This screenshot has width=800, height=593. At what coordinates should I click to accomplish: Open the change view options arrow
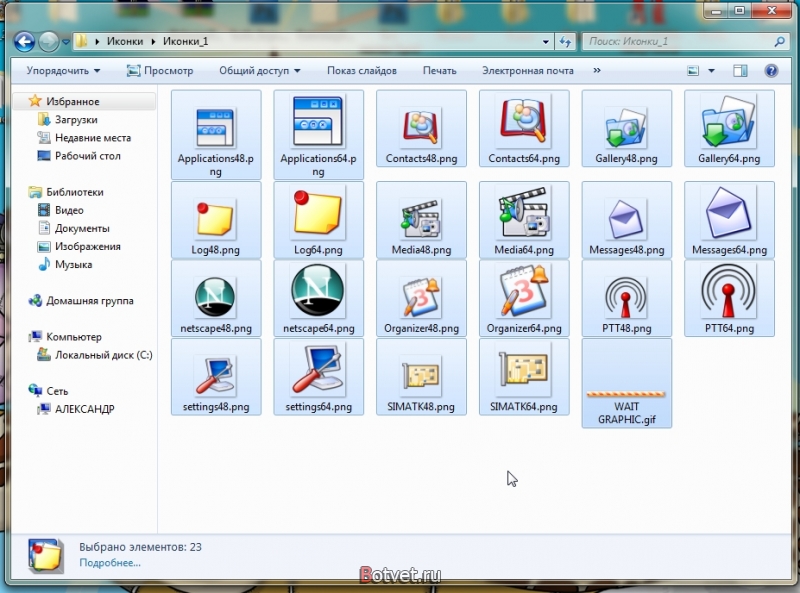coord(711,70)
